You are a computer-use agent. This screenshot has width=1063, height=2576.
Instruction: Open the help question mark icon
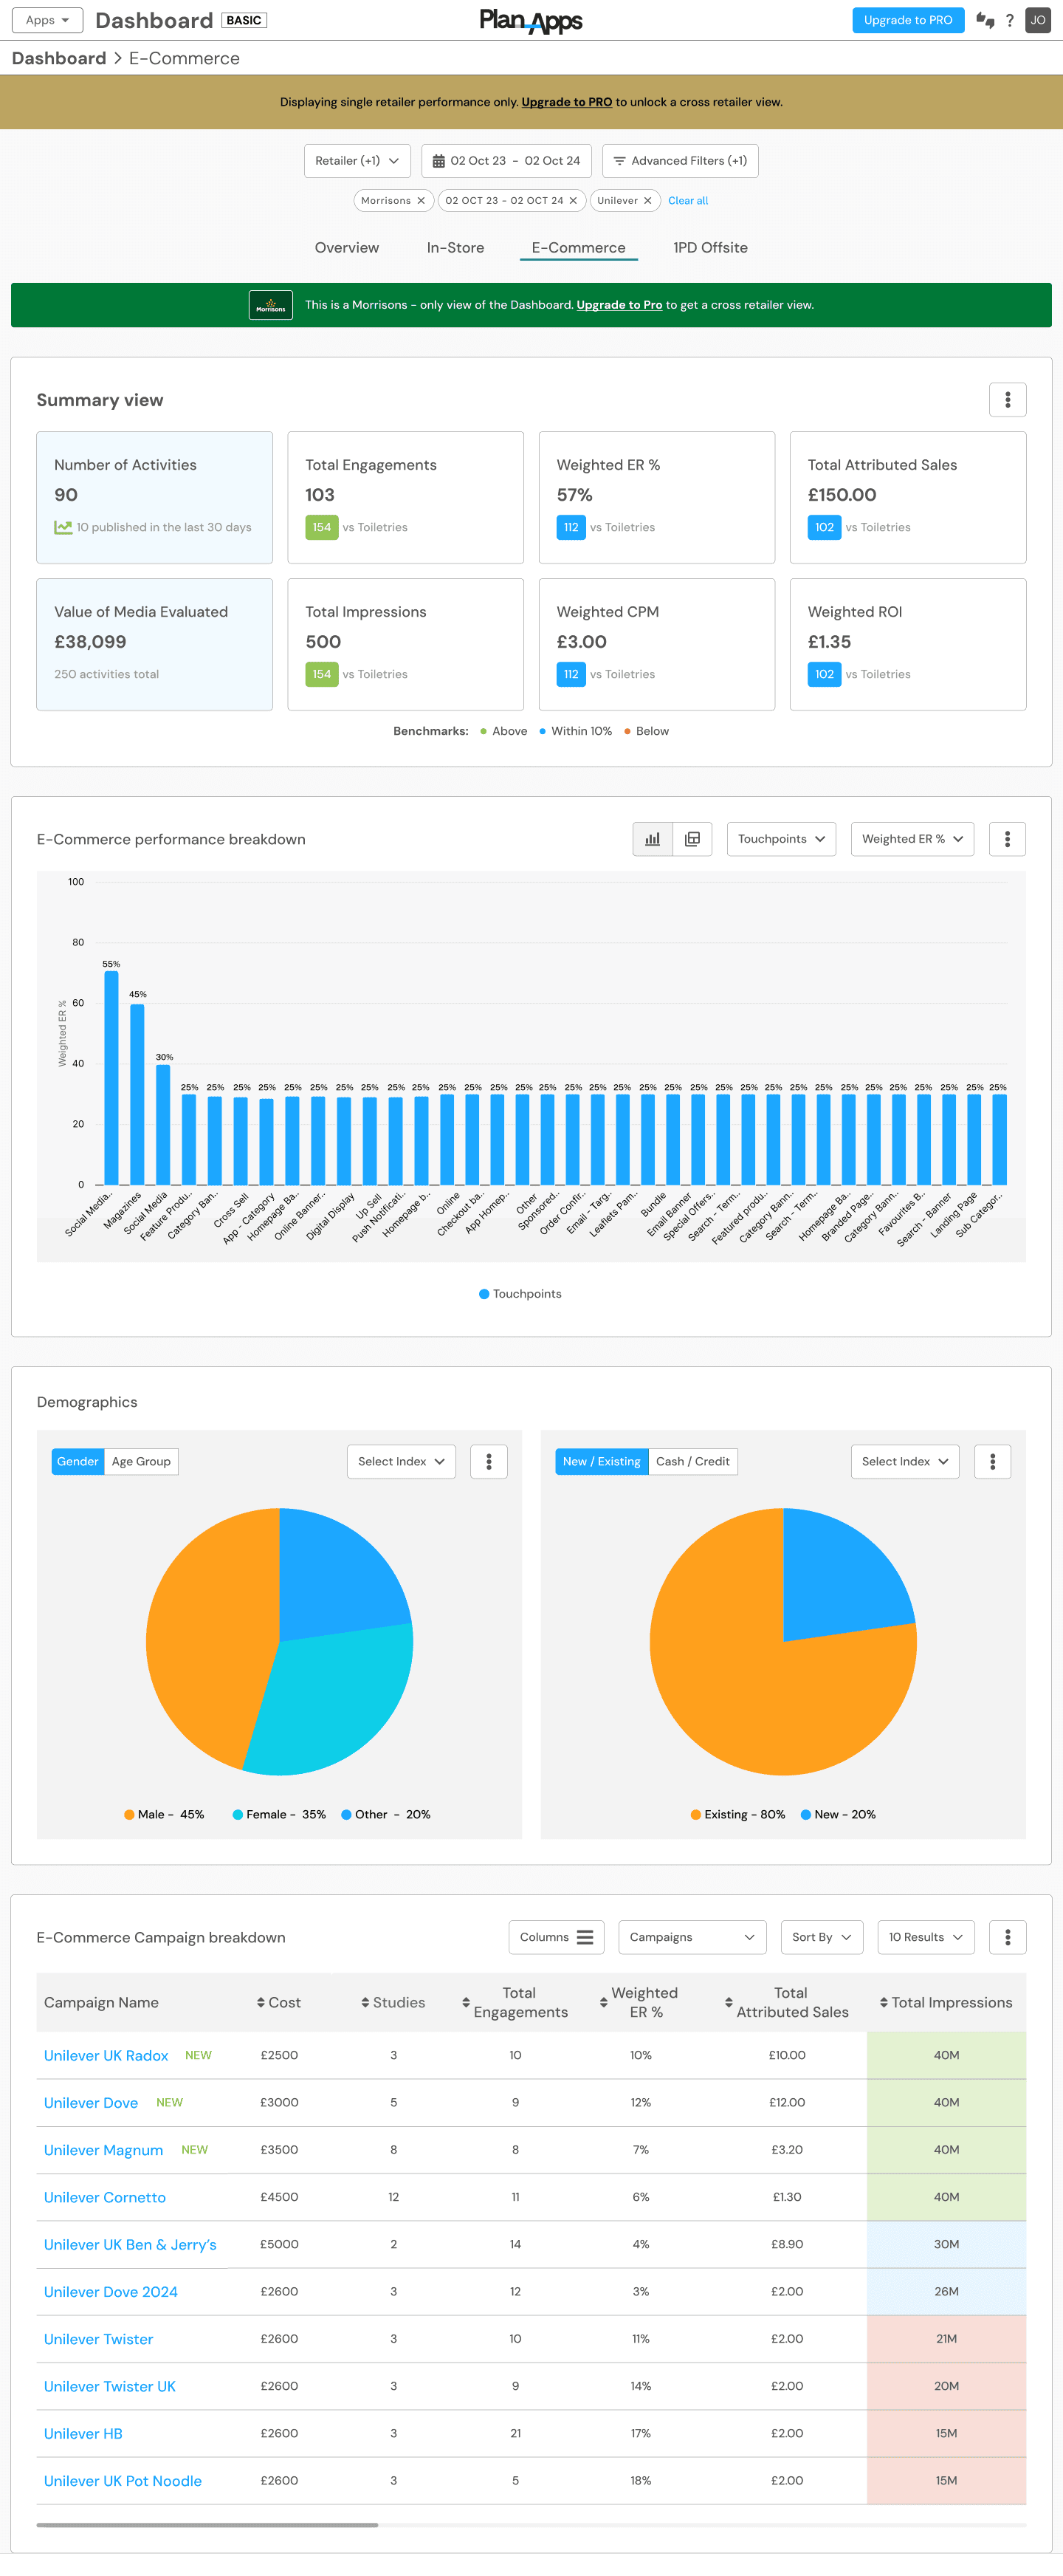pyautogui.click(x=1010, y=20)
